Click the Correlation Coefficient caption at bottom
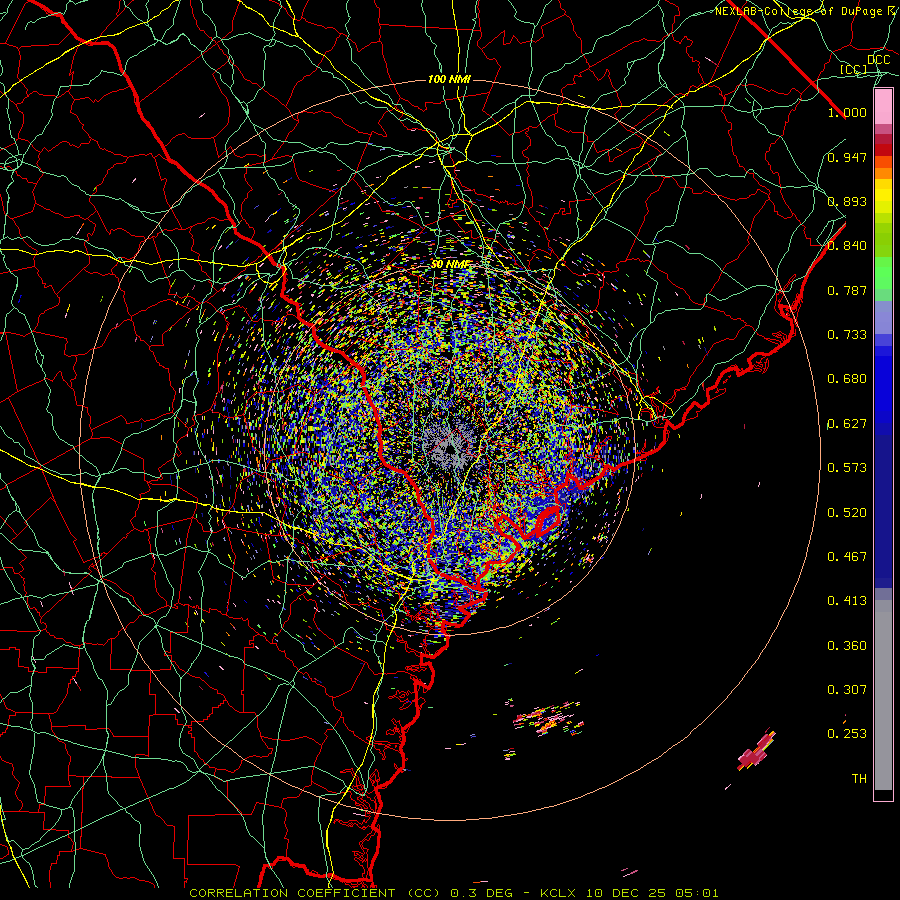900x900 pixels. tap(454, 893)
